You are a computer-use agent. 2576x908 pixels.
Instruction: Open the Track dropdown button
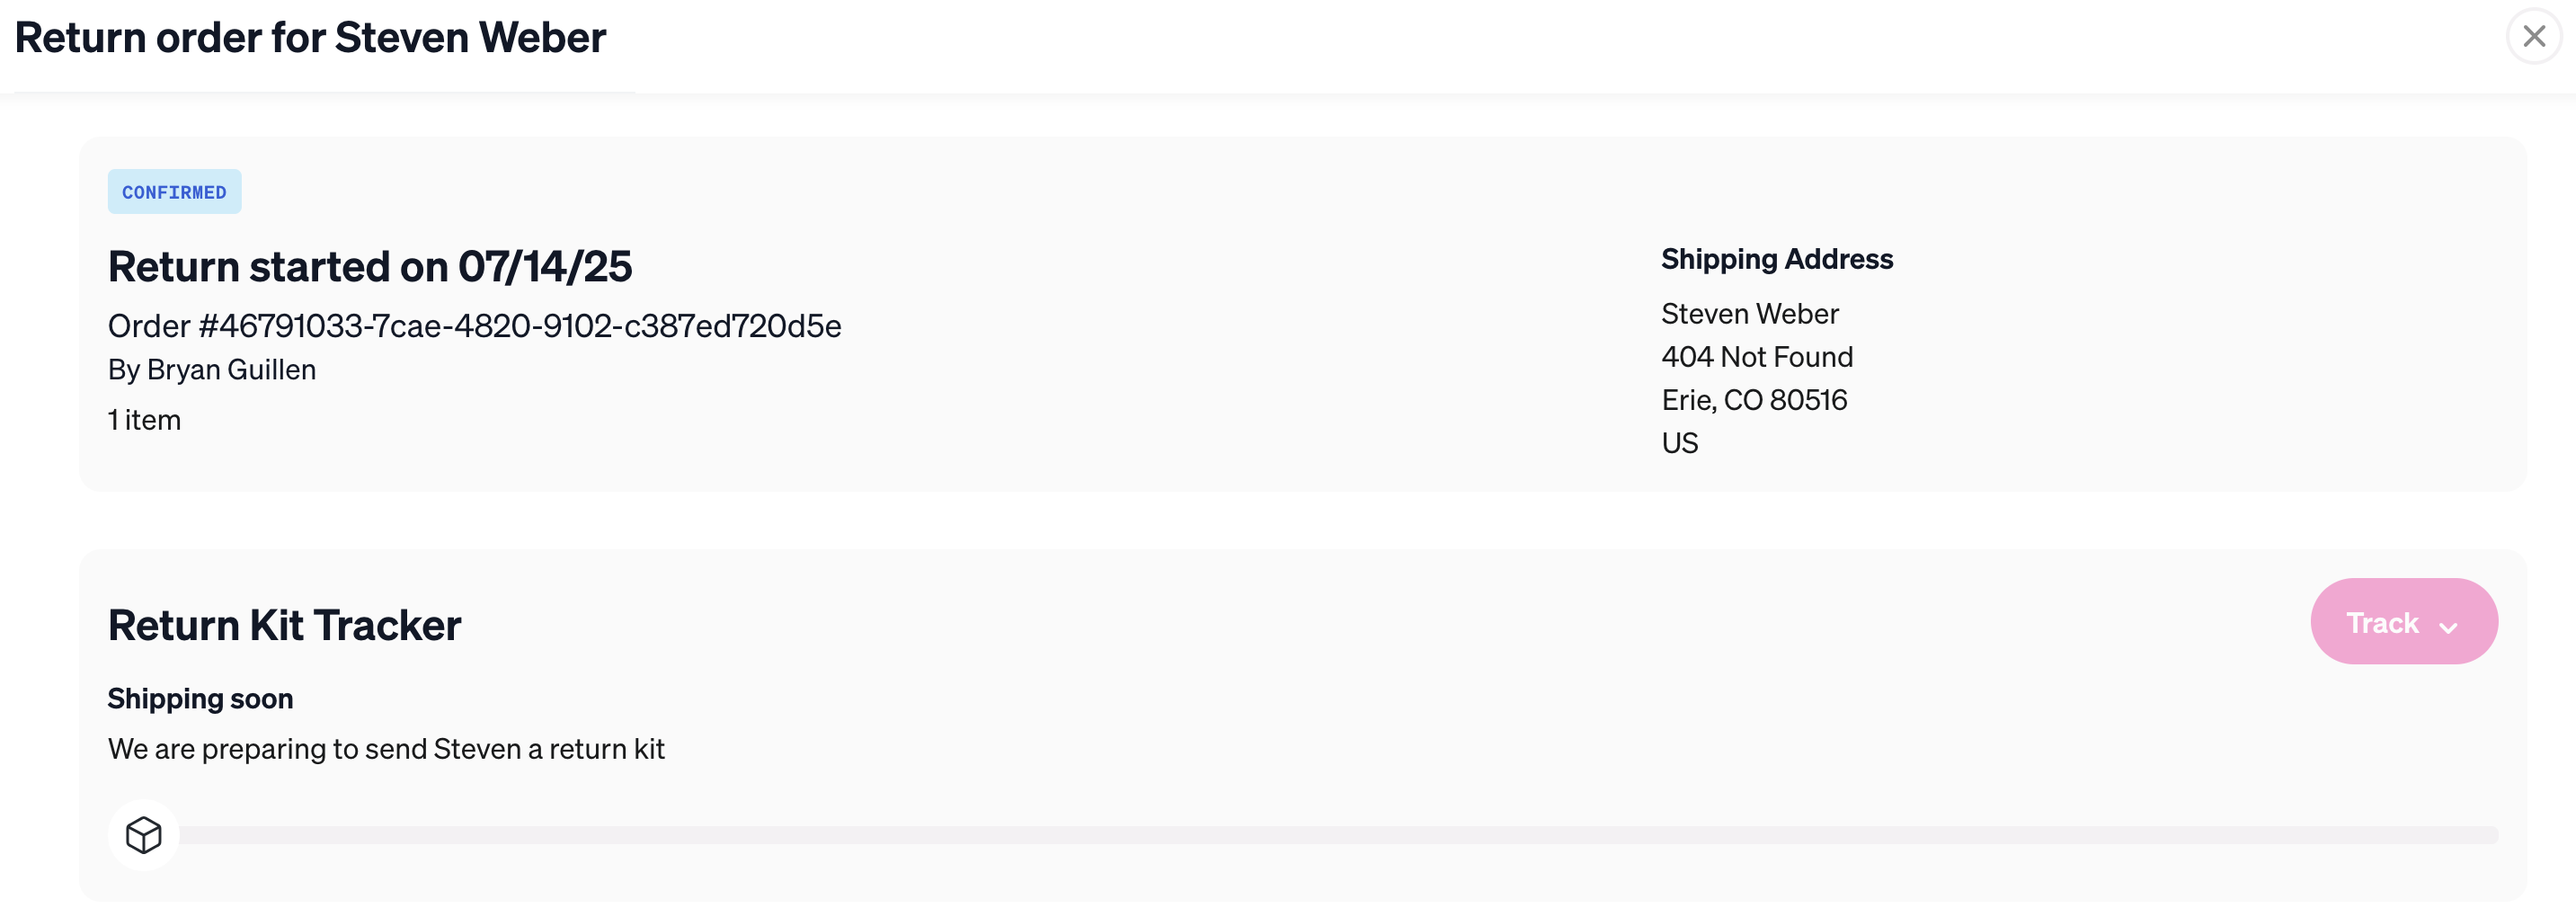(2404, 621)
